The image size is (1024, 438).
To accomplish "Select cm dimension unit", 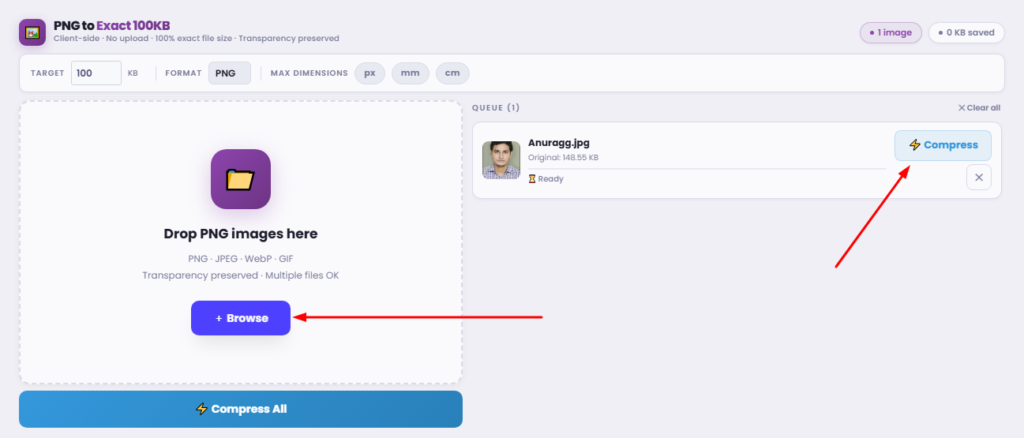I will click(x=453, y=73).
